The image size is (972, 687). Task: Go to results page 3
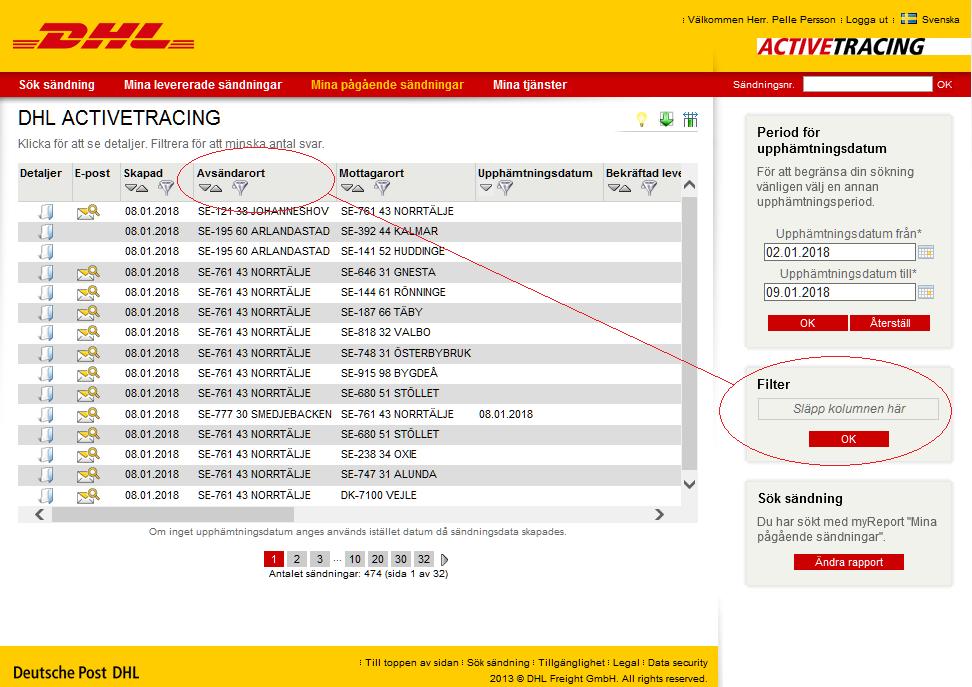coord(320,559)
